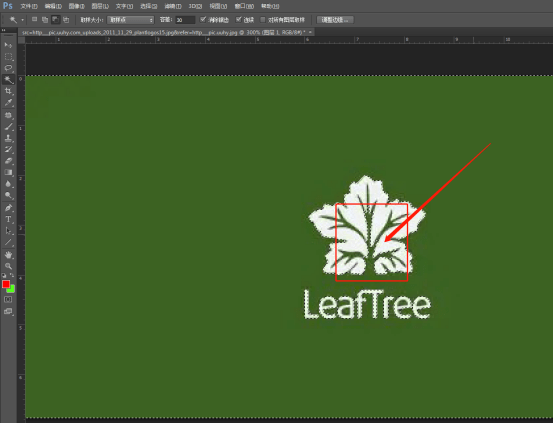Click the red foreground color swatch
This screenshot has height=423, width=554.
[6, 284]
